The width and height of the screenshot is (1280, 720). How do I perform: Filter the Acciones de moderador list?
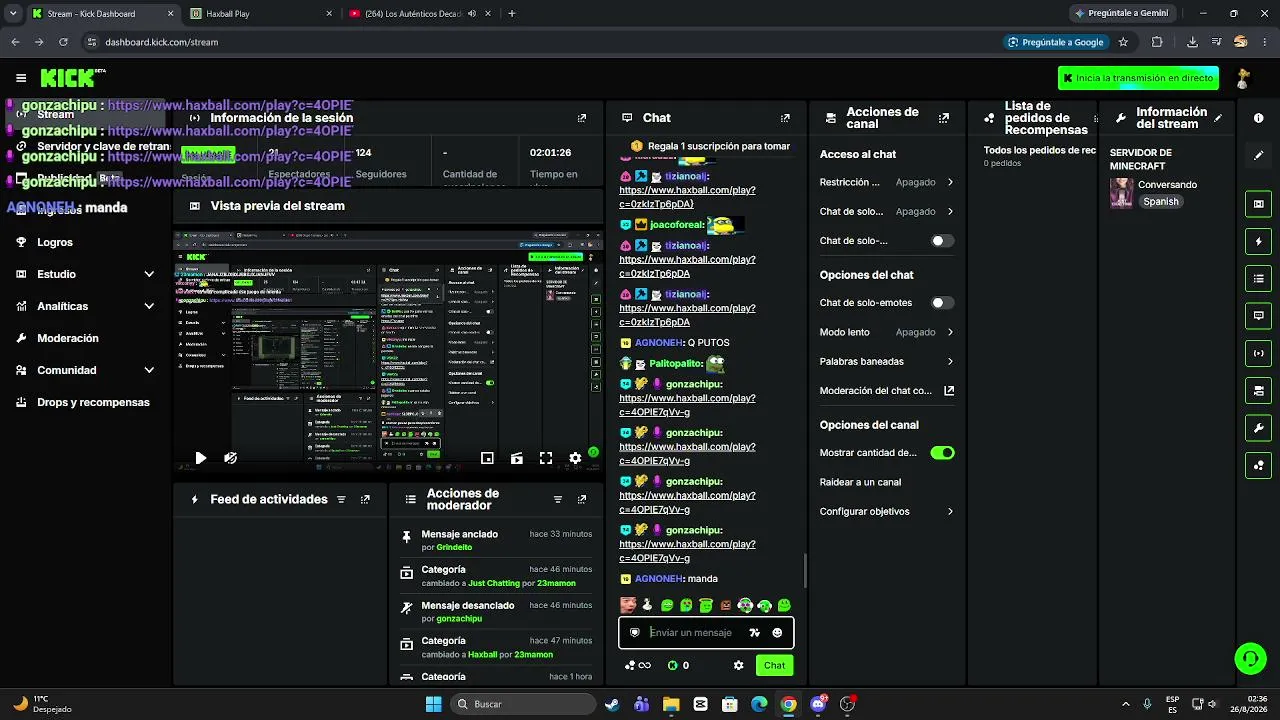pyautogui.click(x=558, y=499)
